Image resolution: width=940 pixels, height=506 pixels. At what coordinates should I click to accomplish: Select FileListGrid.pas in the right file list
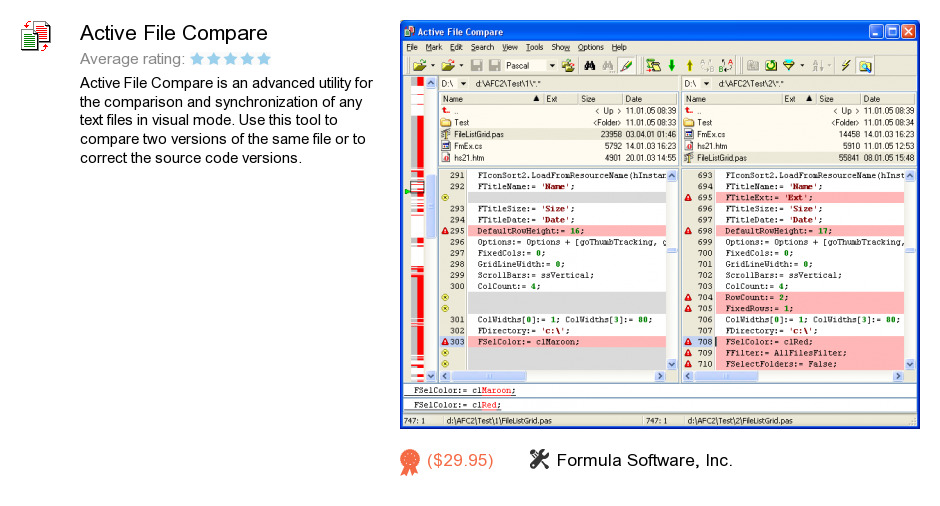pyautogui.click(x=800, y=158)
